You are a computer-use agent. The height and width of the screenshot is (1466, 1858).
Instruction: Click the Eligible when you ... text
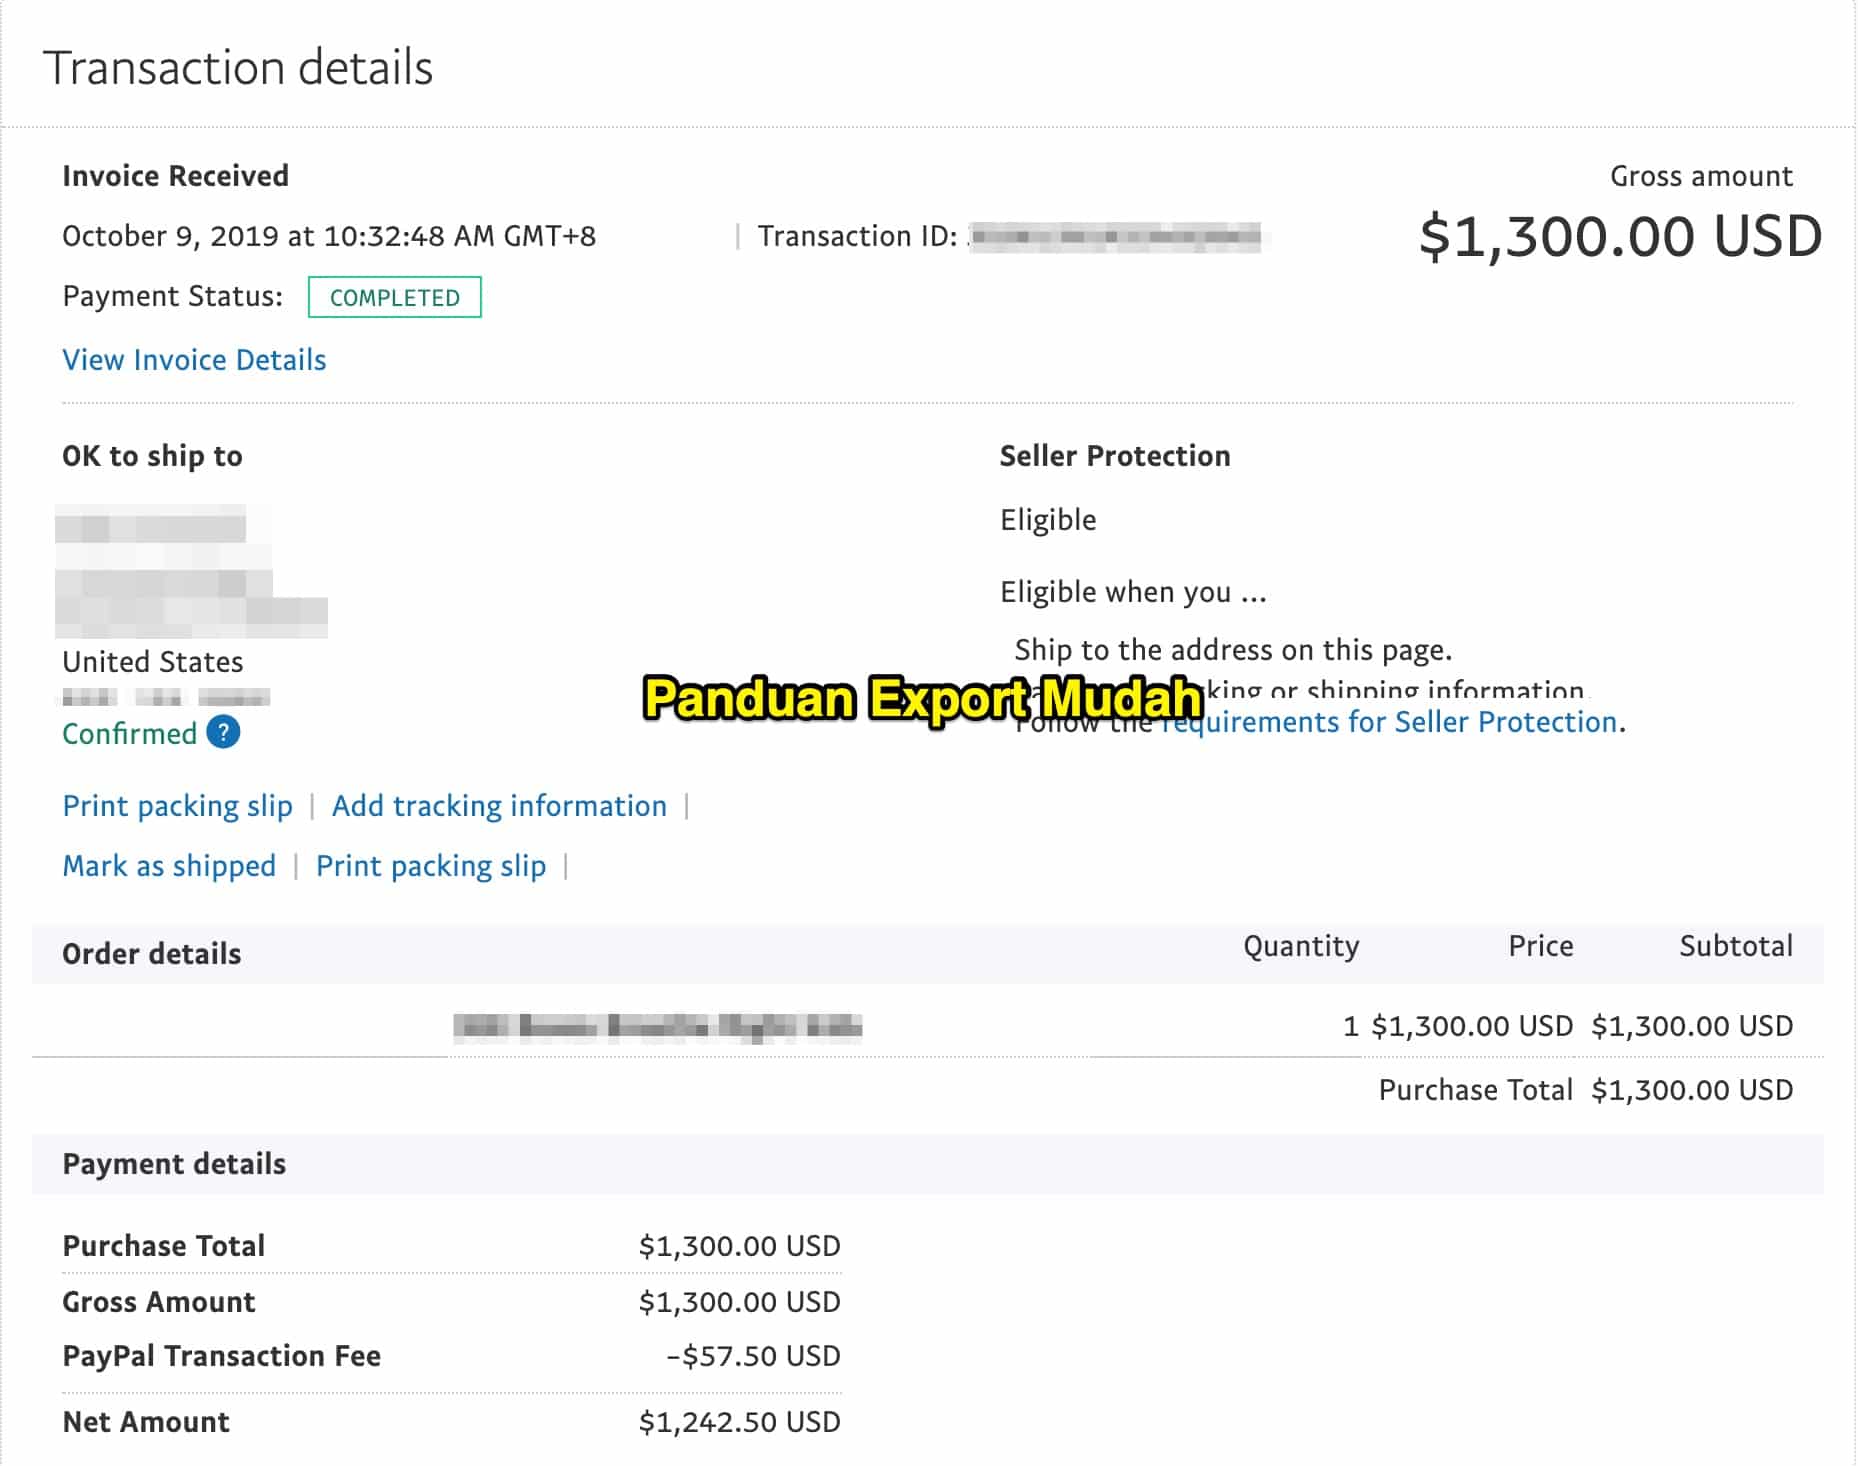click(1133, 592)
